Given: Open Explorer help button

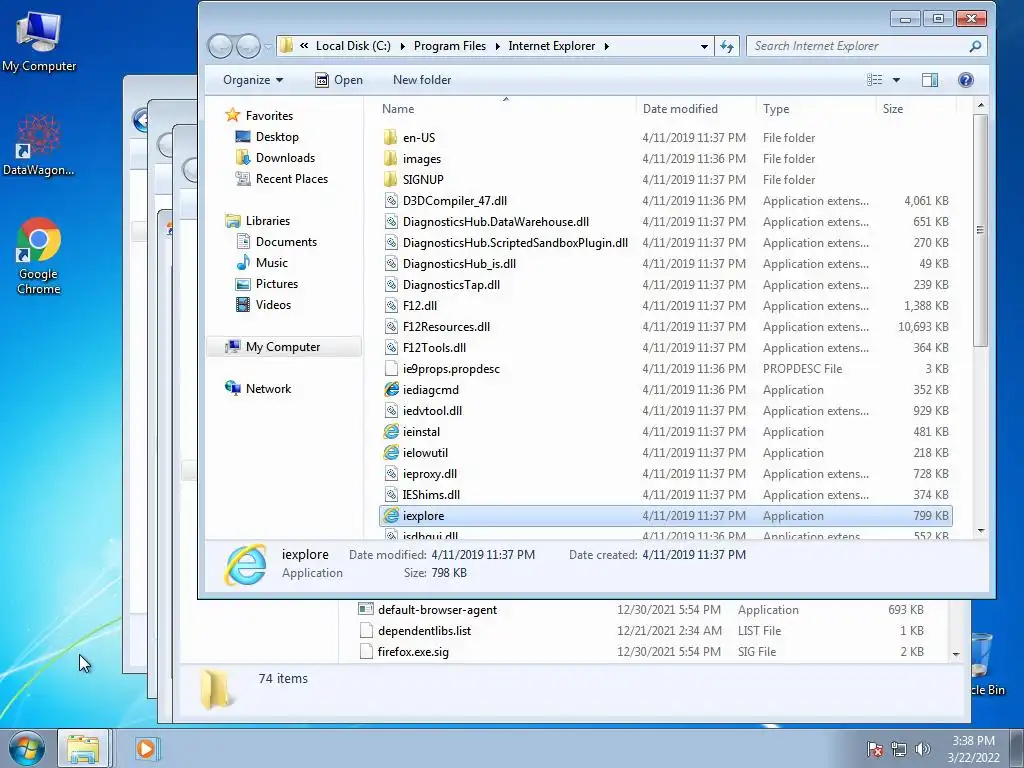Looking at the screenshot, I should [966, 80].
